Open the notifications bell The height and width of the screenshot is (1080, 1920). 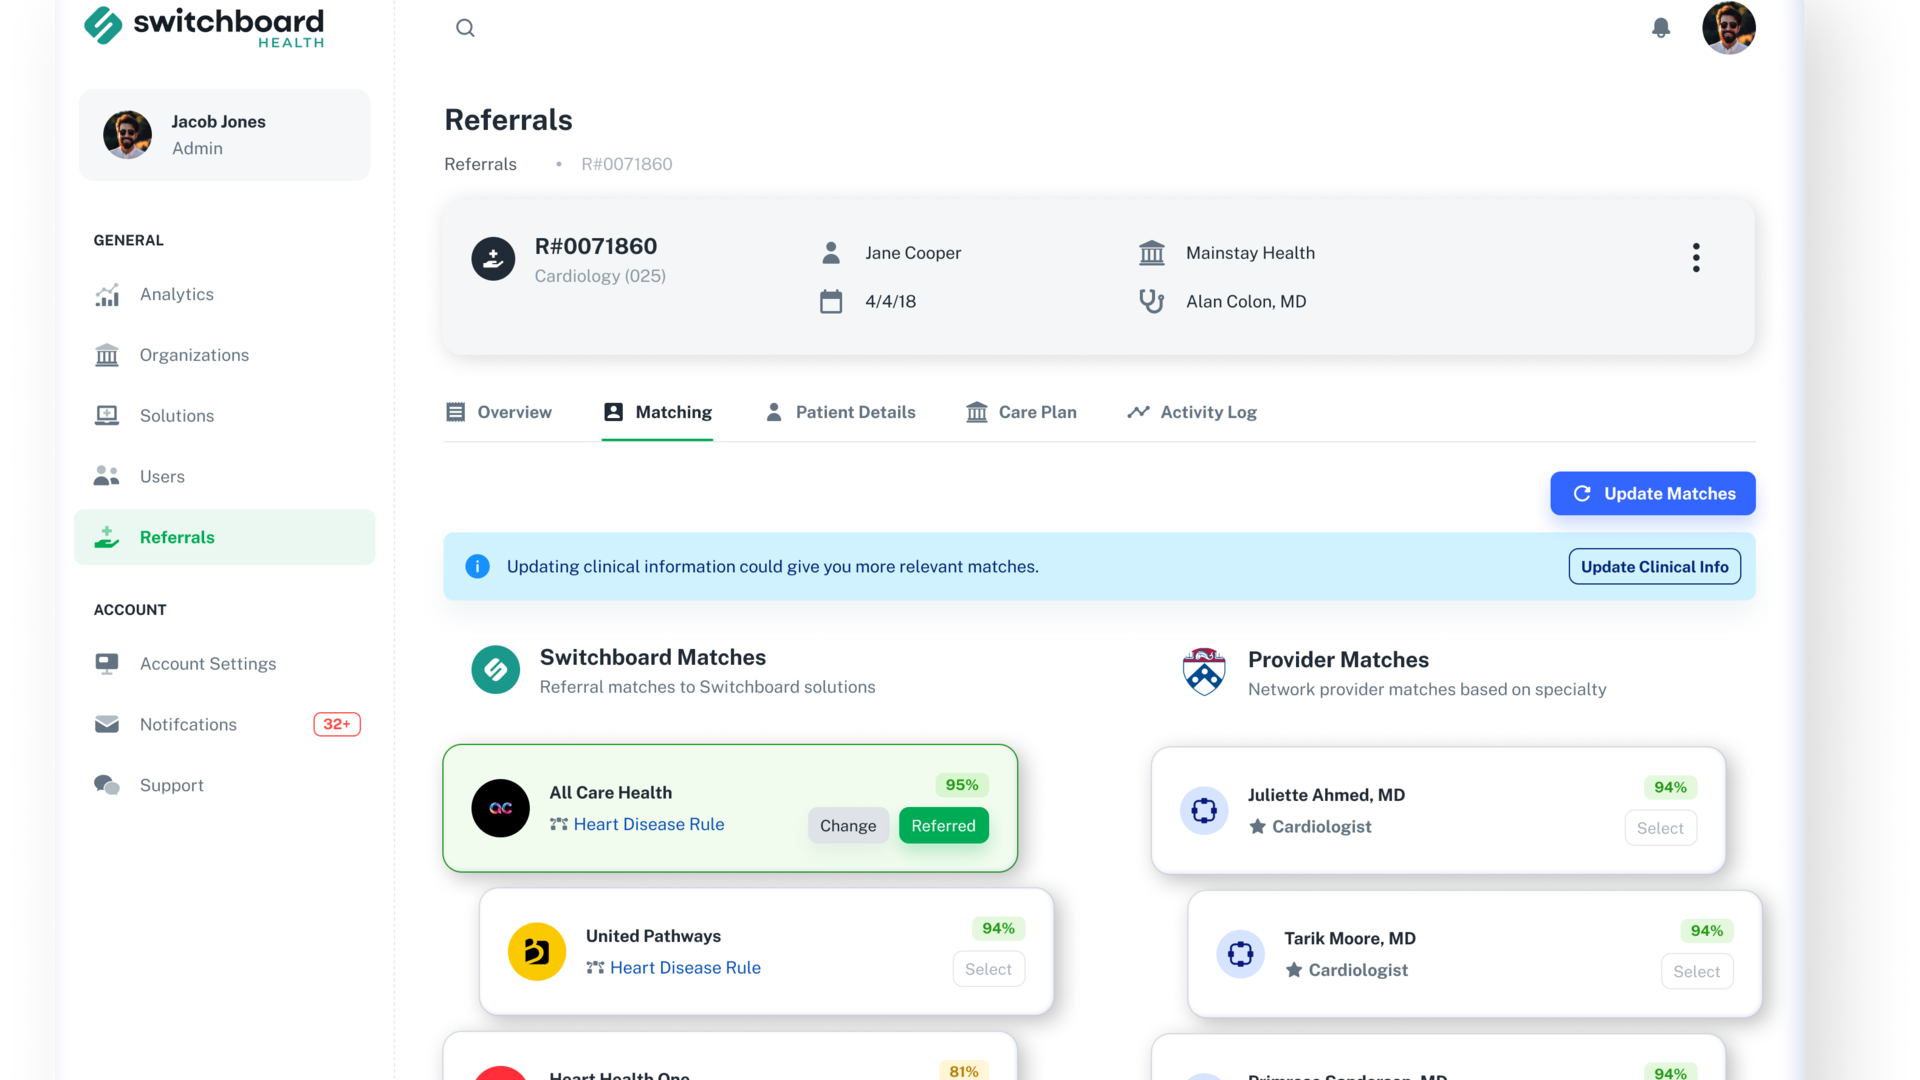point(1661,28)
